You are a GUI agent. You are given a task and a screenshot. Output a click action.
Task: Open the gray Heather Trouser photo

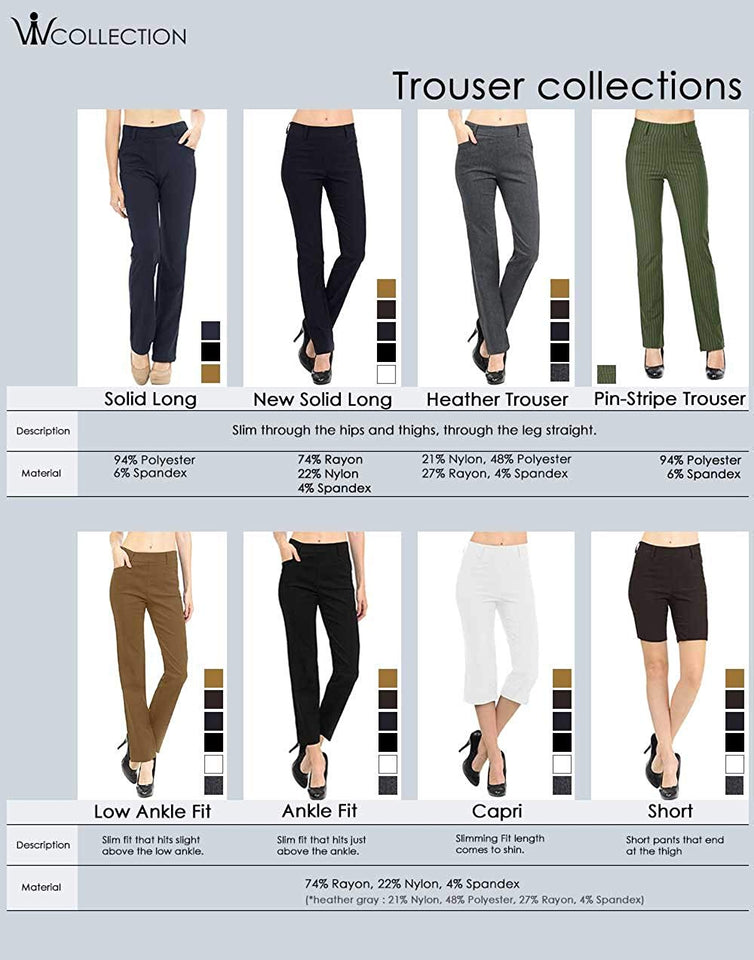point(496,247)
